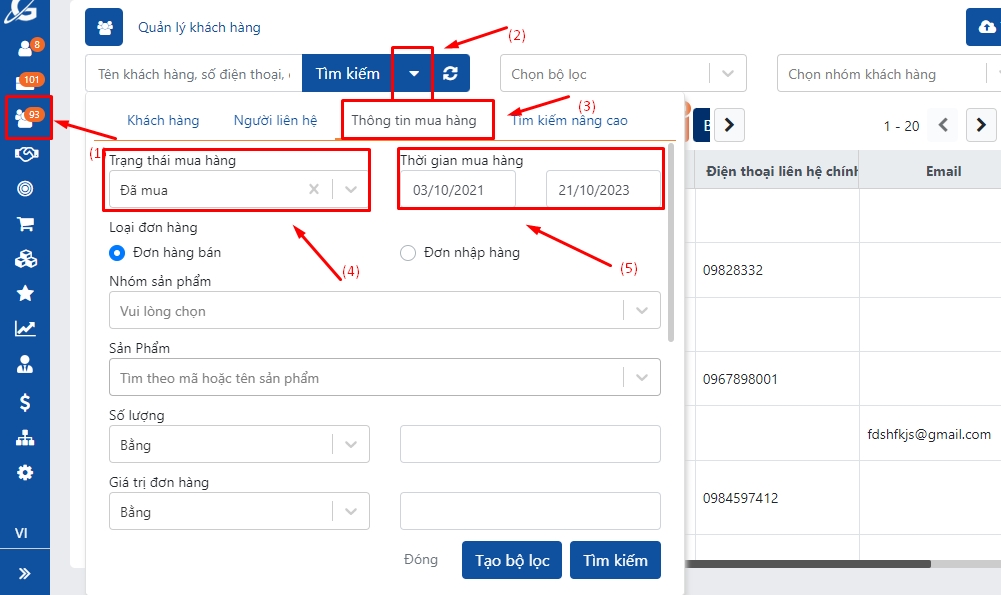Click the Tạo bộ lọc button

[x=512, y=560]
